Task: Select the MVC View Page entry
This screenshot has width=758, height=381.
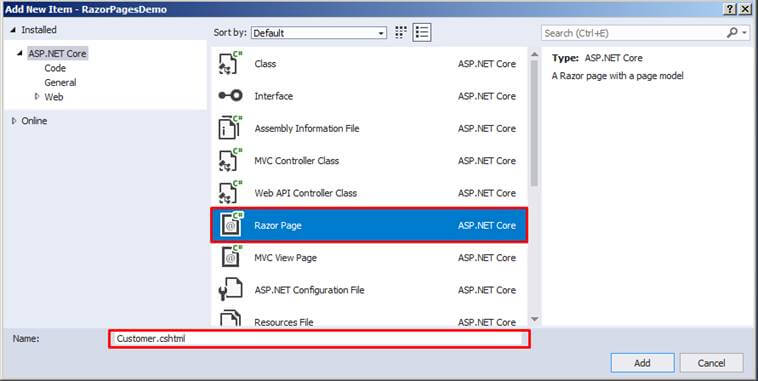Action: pyautogui.click(x=286, y=258)
